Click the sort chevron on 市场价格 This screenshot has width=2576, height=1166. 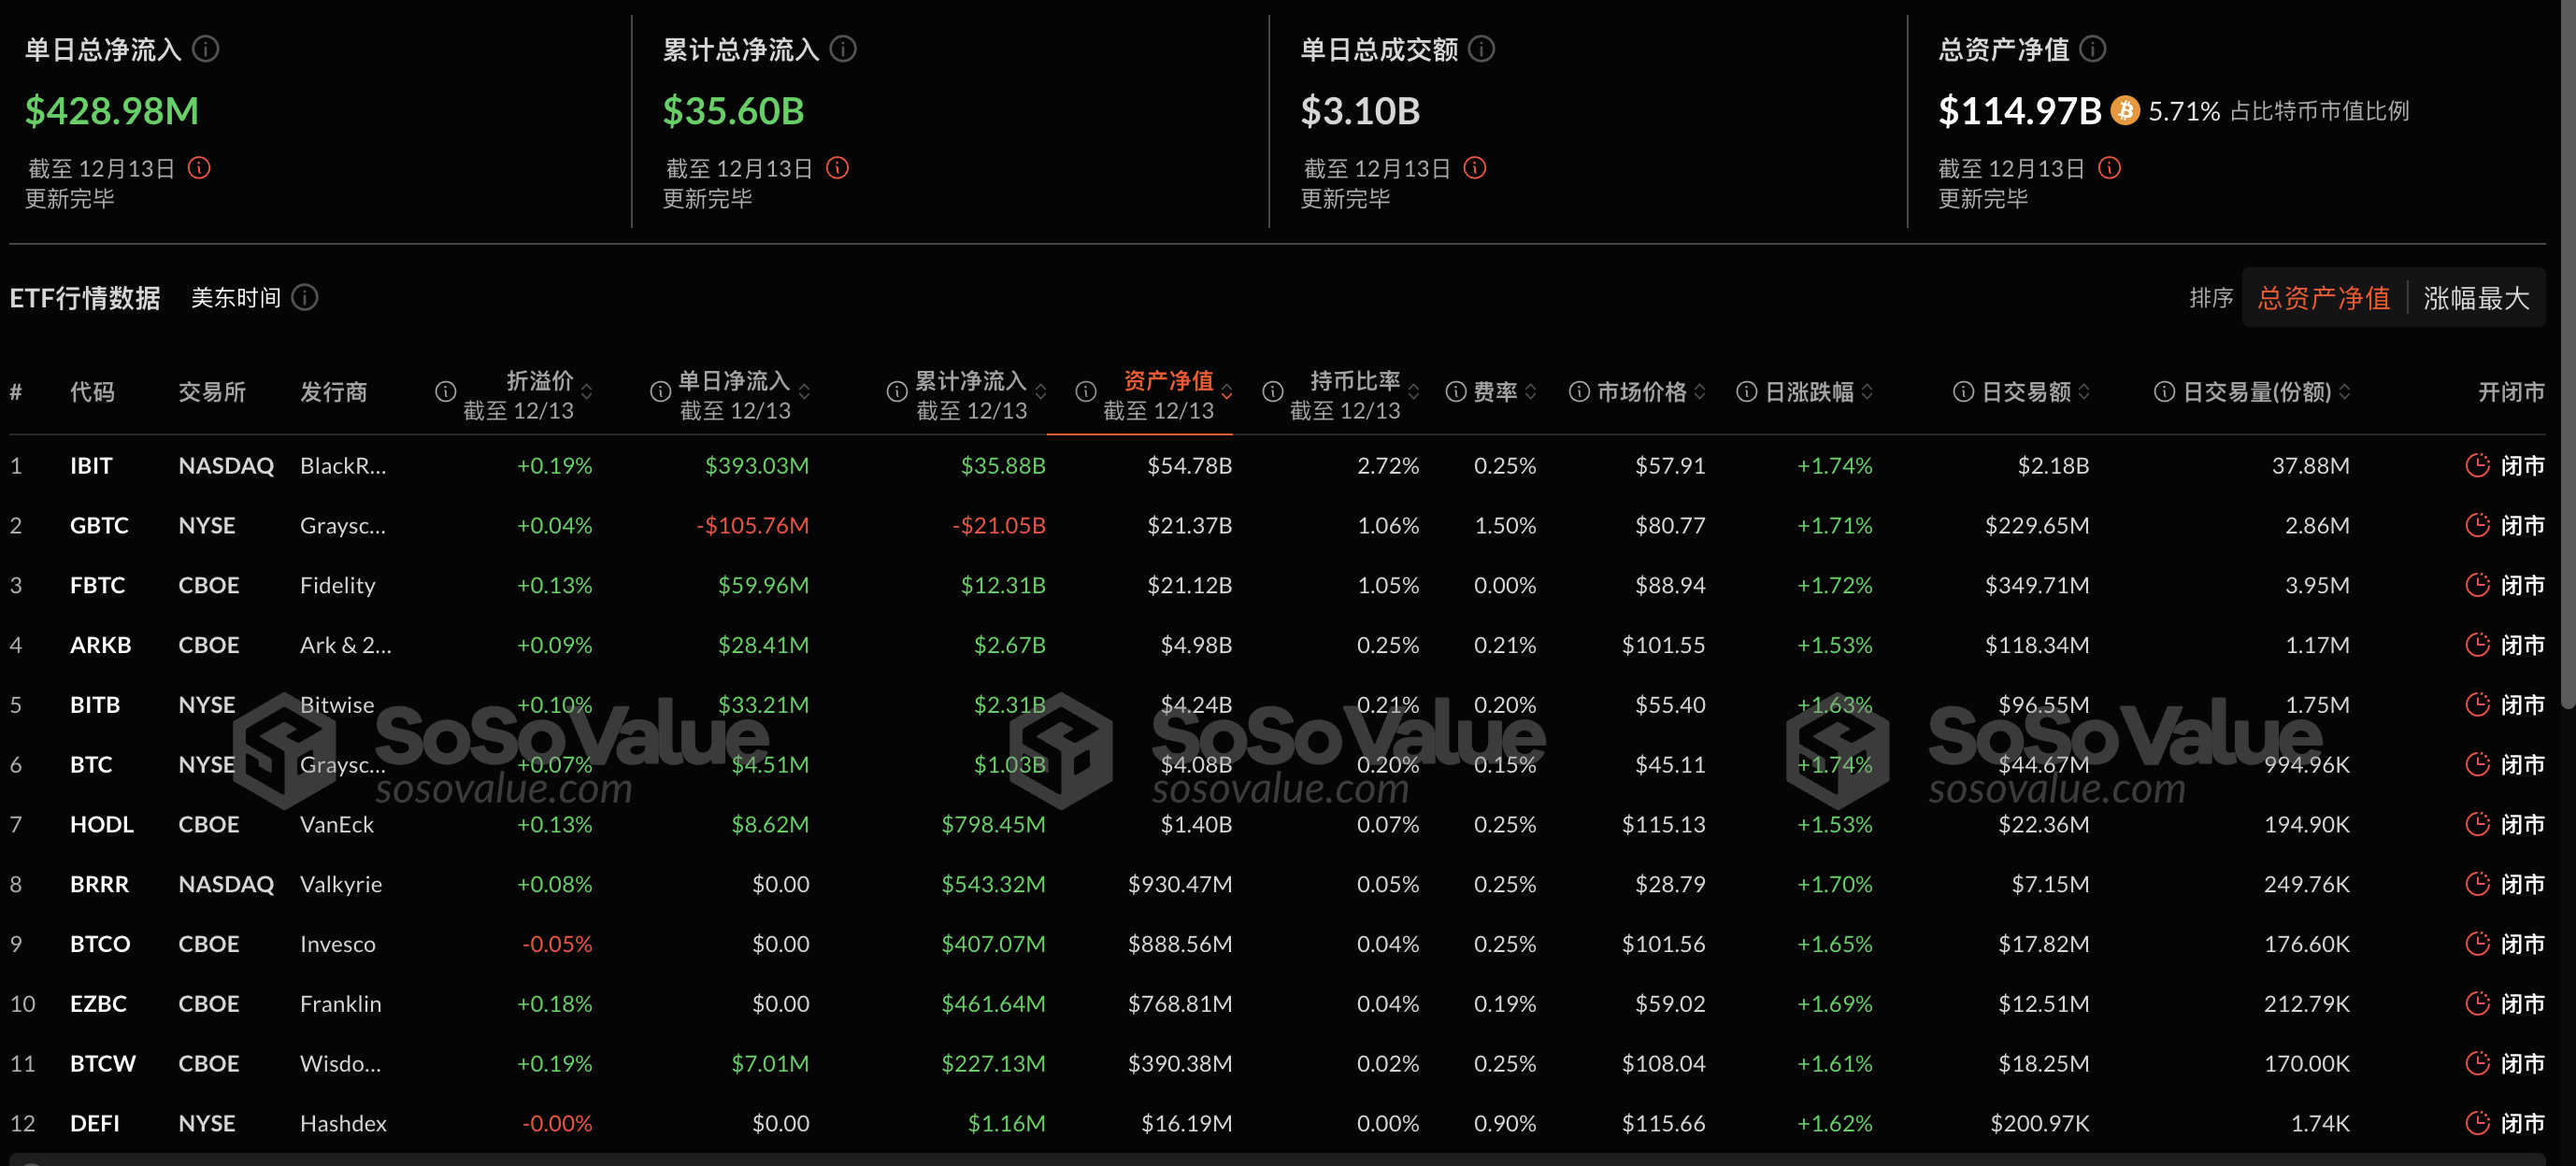tap(1702, 392)
